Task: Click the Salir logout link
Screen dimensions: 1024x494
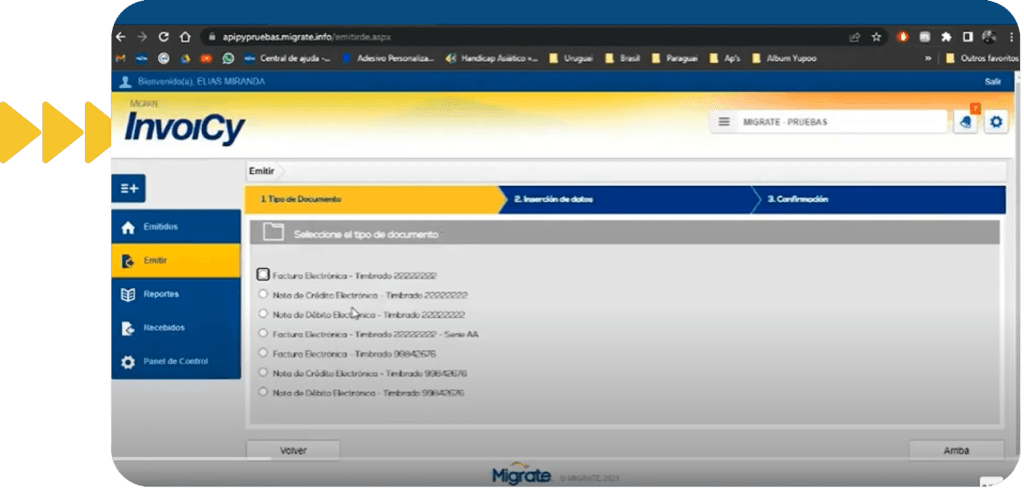Action: [x=993, y=82]
